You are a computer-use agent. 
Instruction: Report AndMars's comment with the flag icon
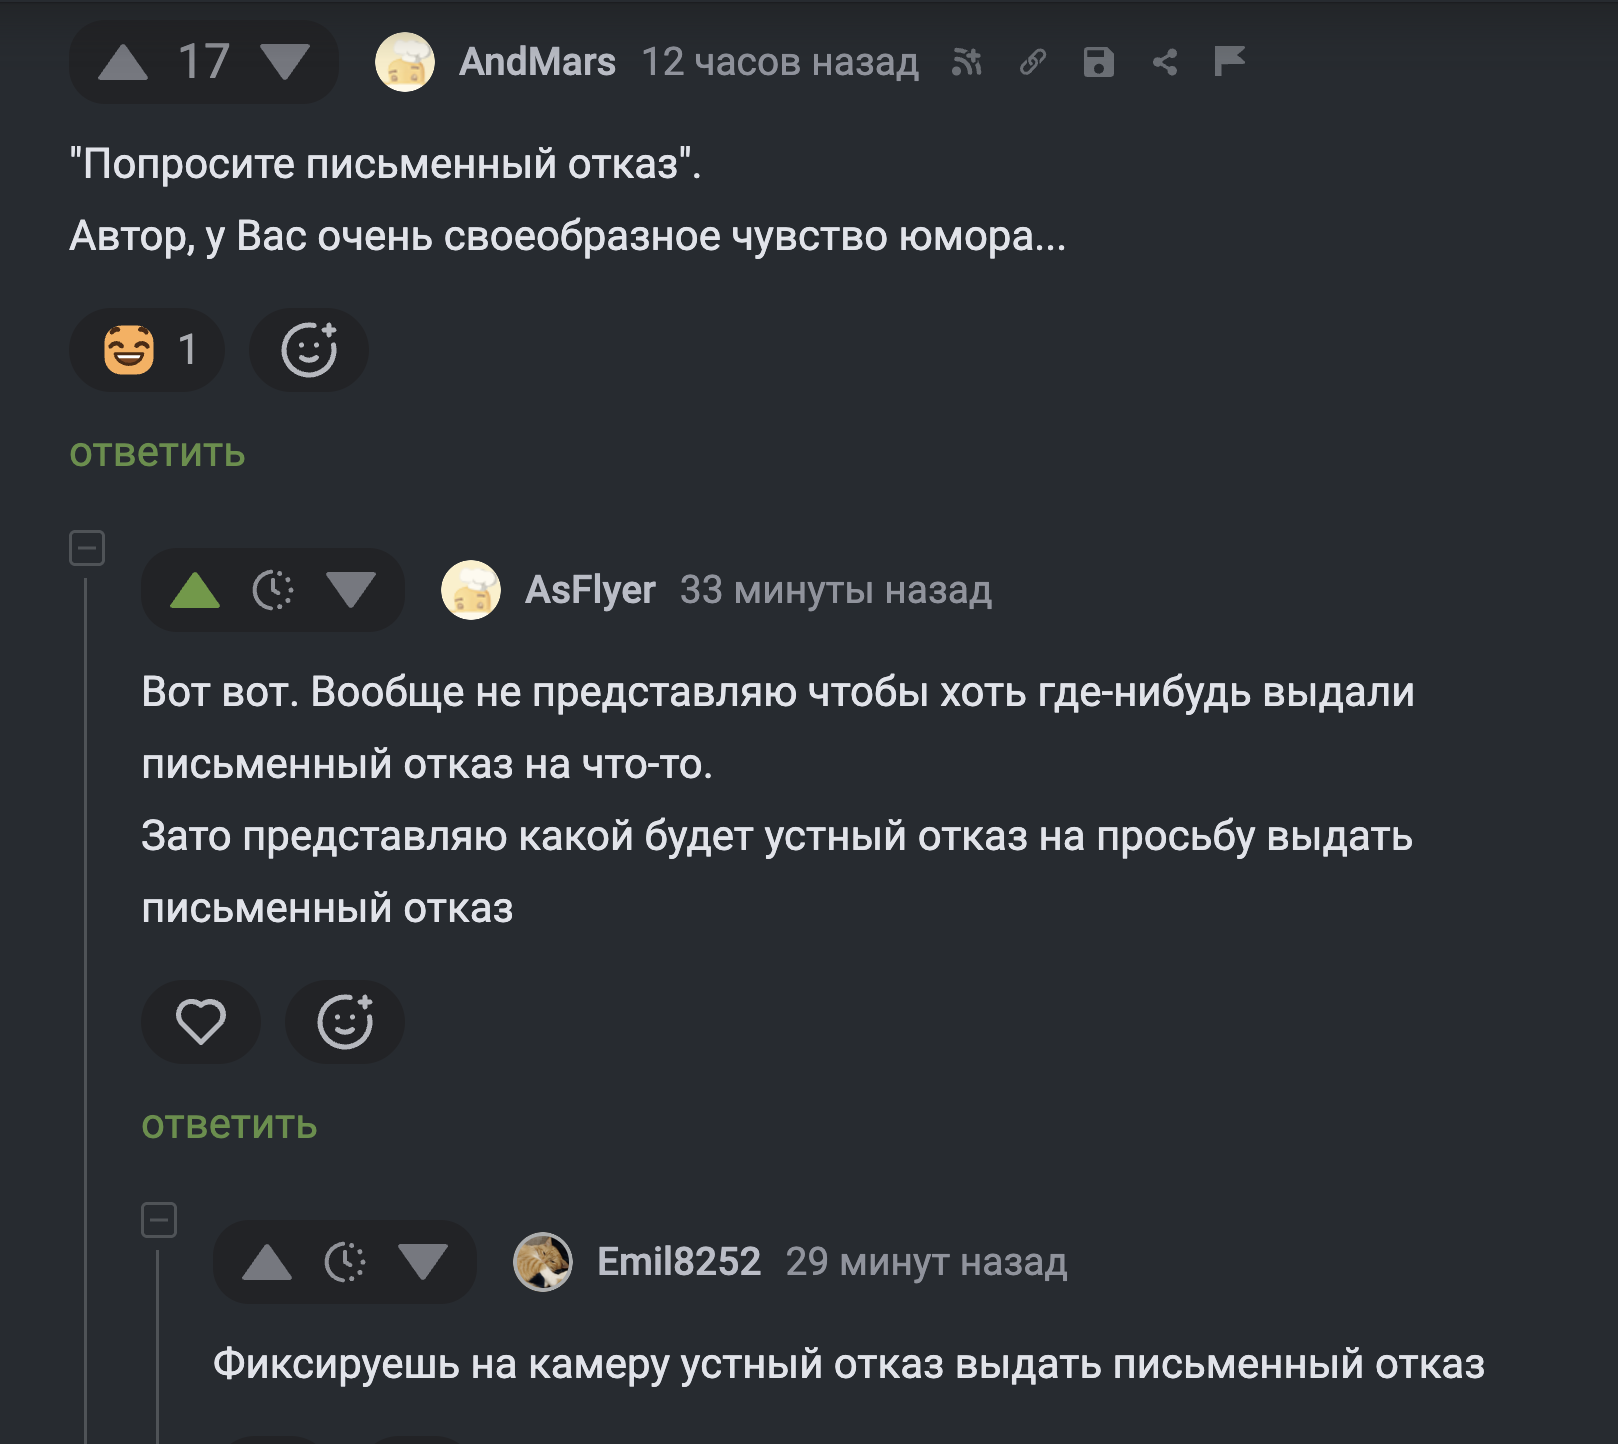(1229, 62)
